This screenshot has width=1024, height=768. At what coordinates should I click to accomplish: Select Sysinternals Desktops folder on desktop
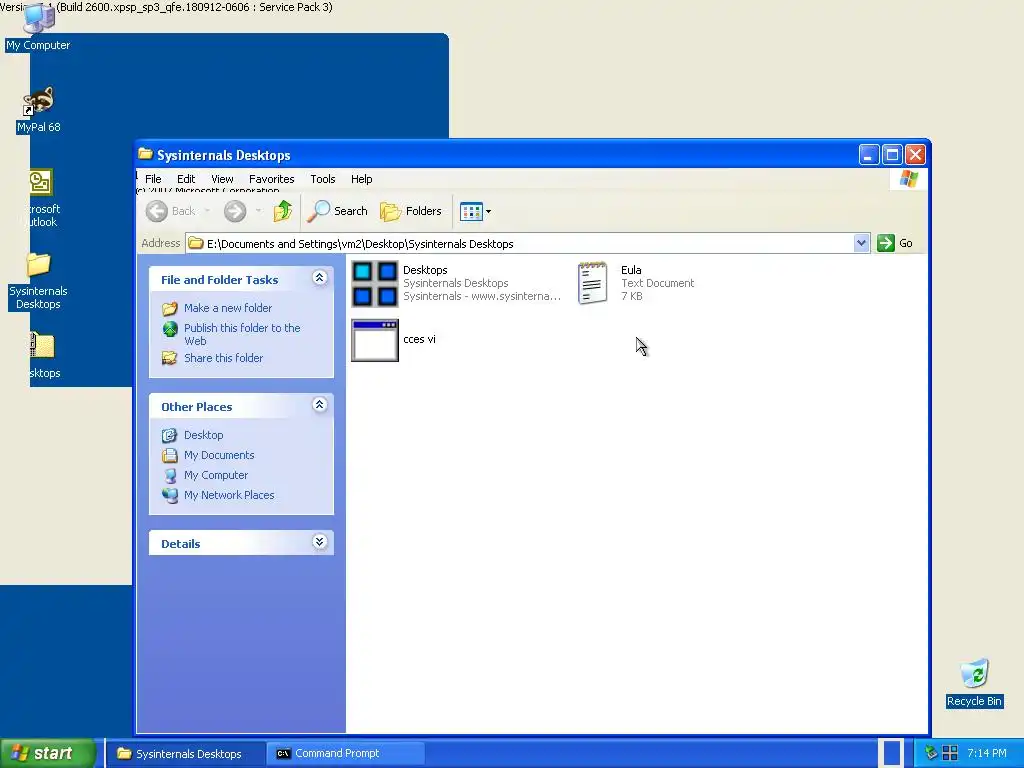click(x=38, y=281)
